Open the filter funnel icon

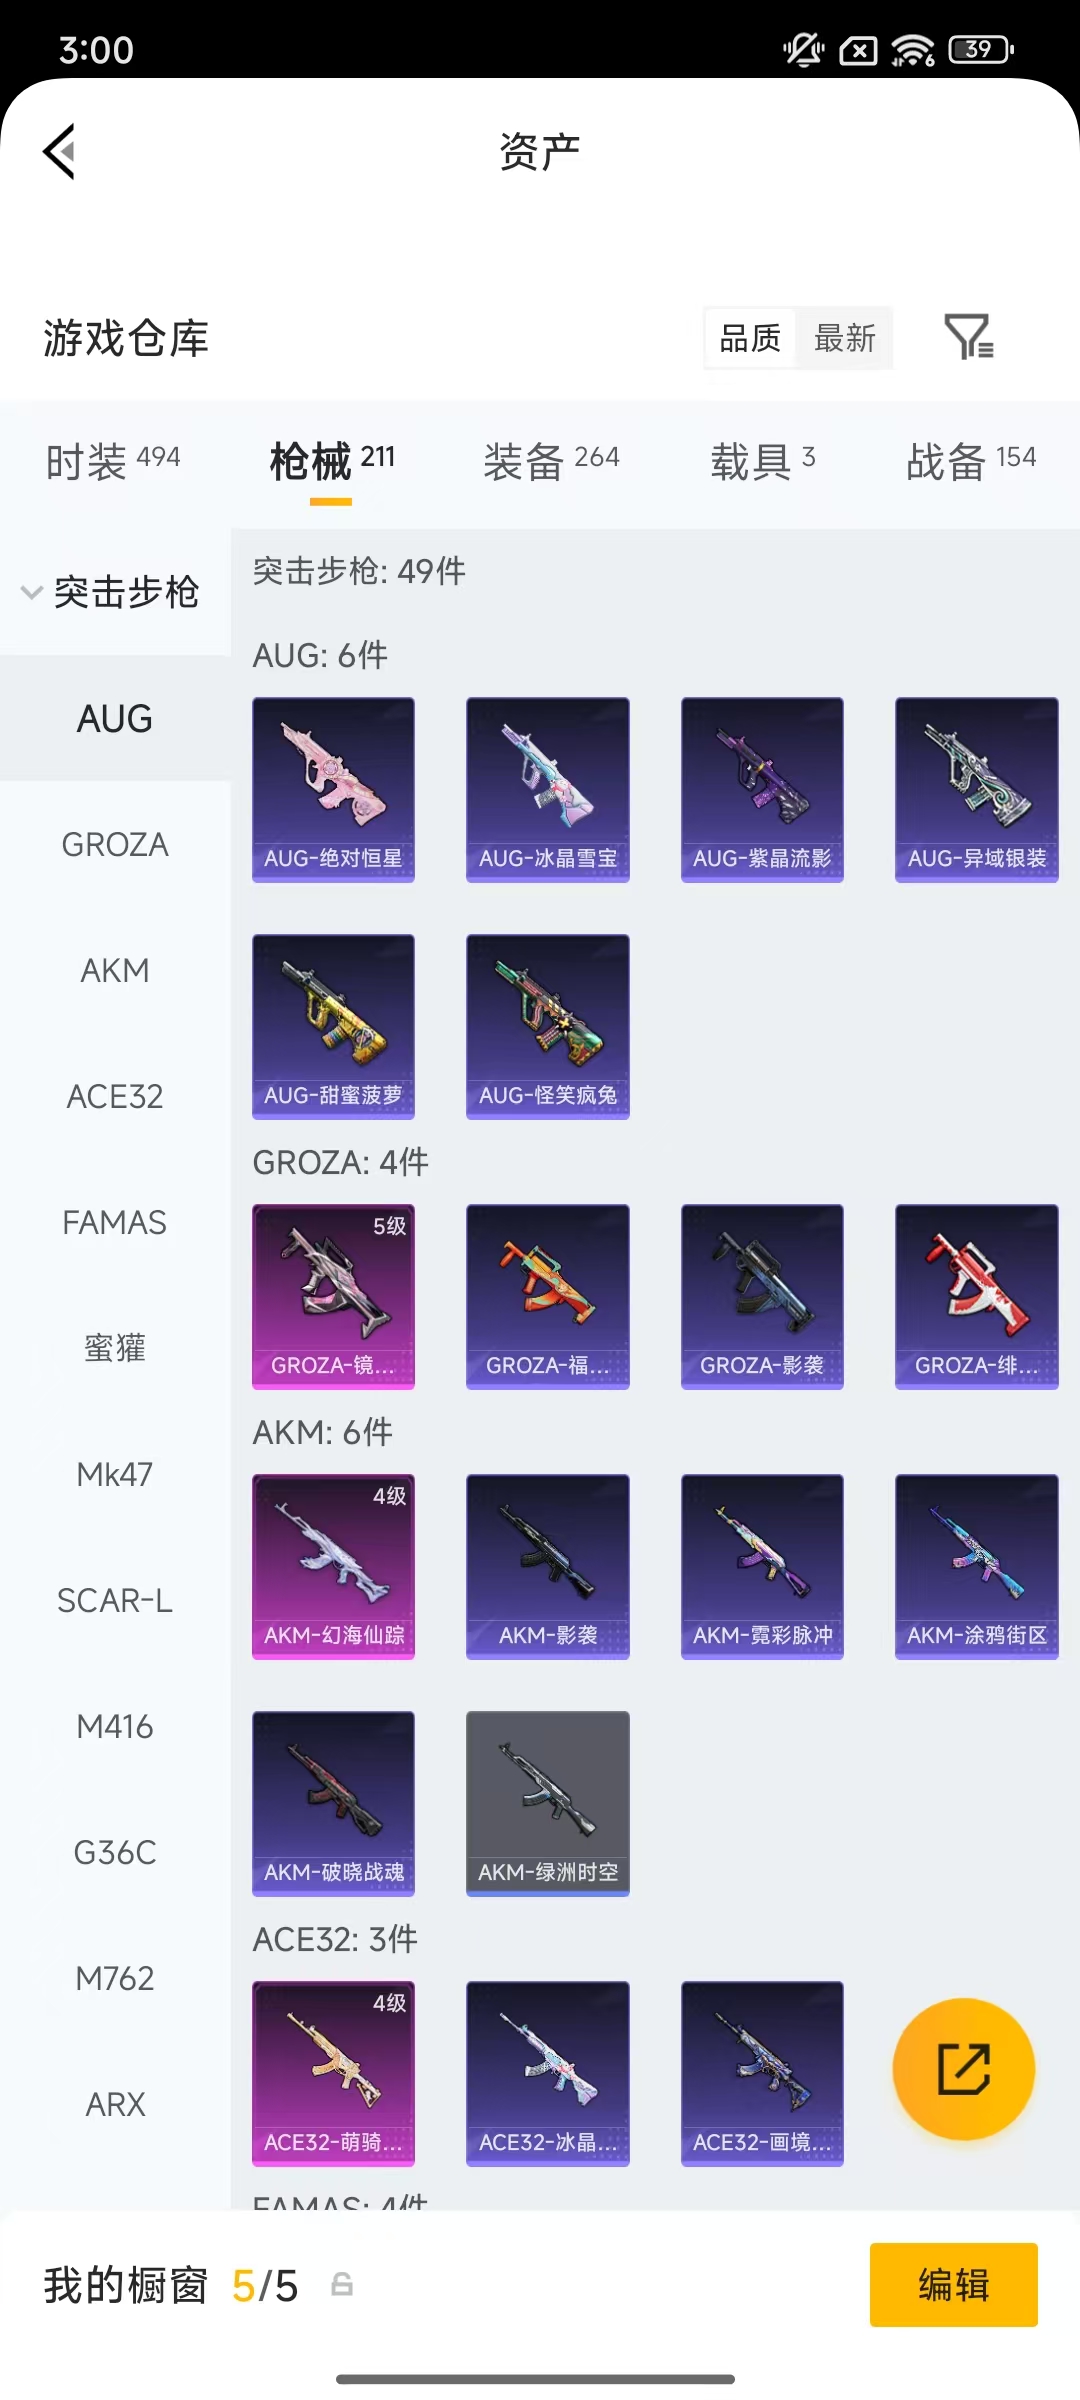tap(969, 337)
